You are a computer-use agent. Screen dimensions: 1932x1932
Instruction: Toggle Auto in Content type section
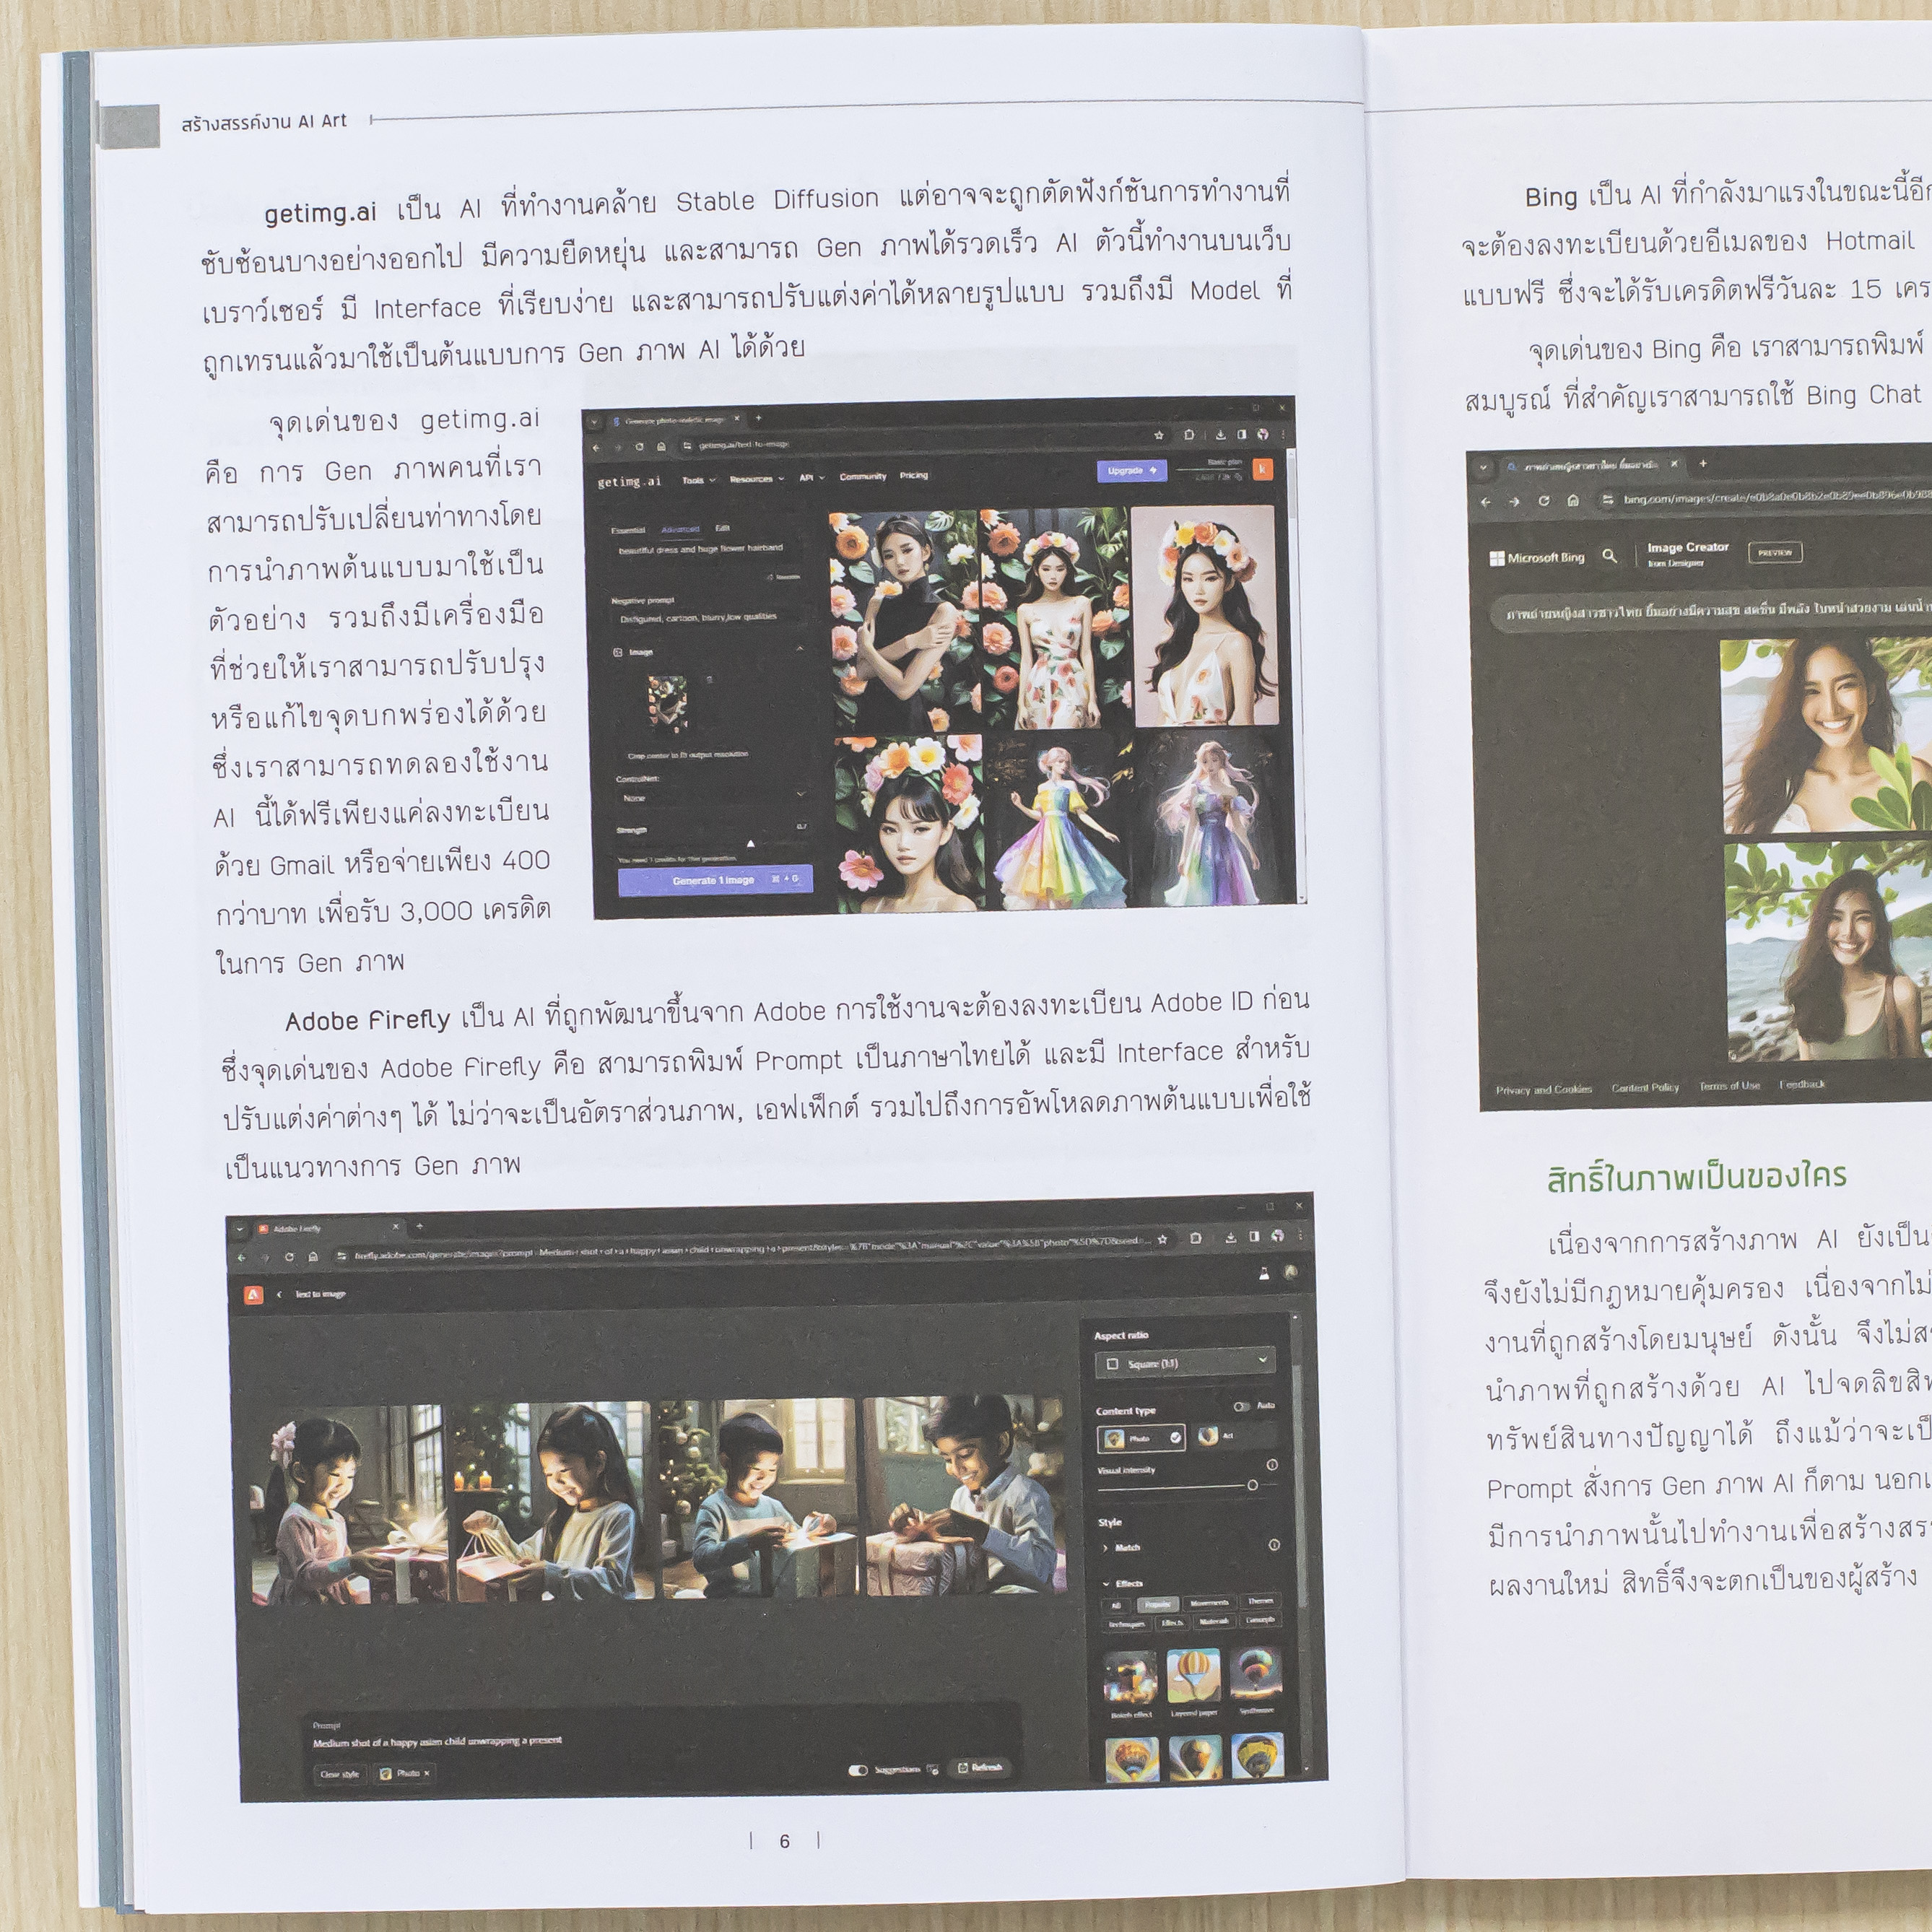[x=1243, y=1406]
